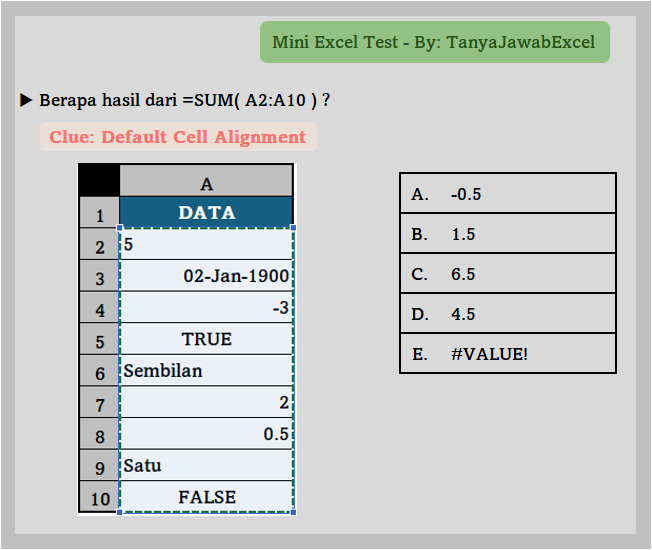Image resolution: width=652 pixels, height=550 pixels.
Task: Click row header 6
Action: (x=99, y=370)
